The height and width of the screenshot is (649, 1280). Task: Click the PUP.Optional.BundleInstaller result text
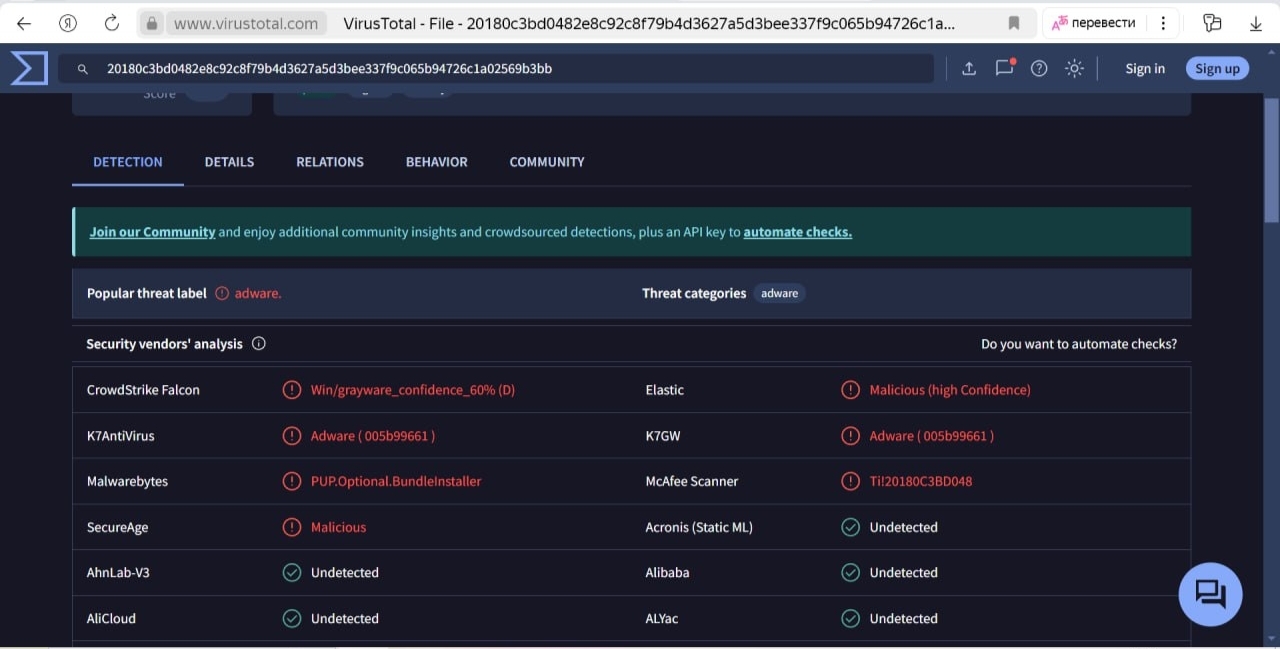[x=396, y=481]
